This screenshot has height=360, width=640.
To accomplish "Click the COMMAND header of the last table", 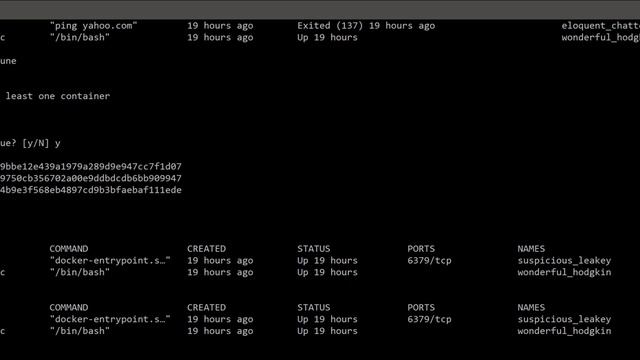I will pyautogui.click(x=69, y=308).
